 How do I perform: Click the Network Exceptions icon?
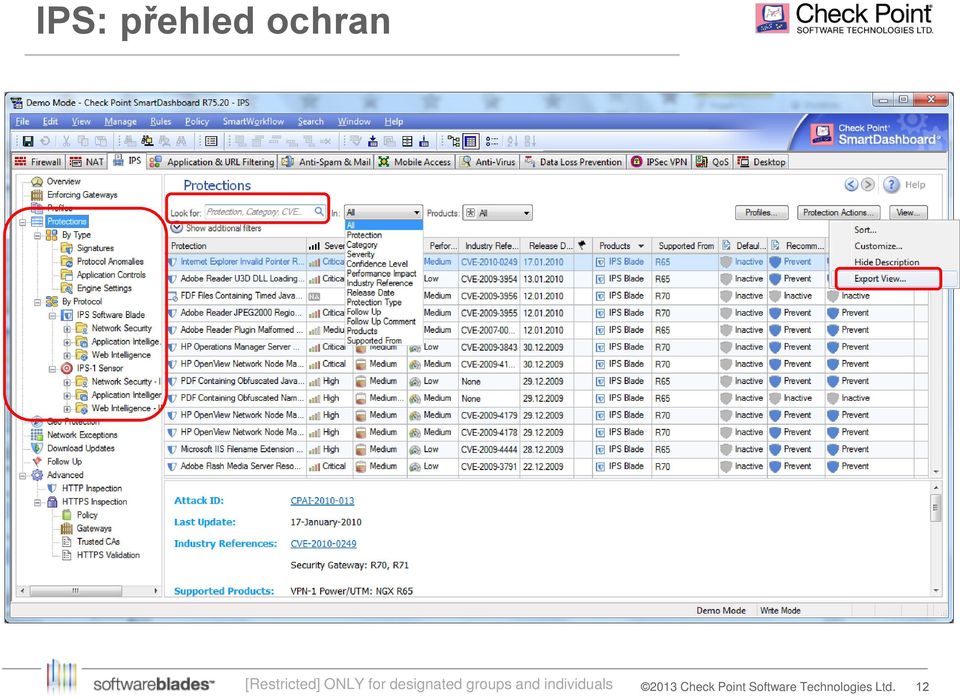pyautogui.click(x=37, y=435)
